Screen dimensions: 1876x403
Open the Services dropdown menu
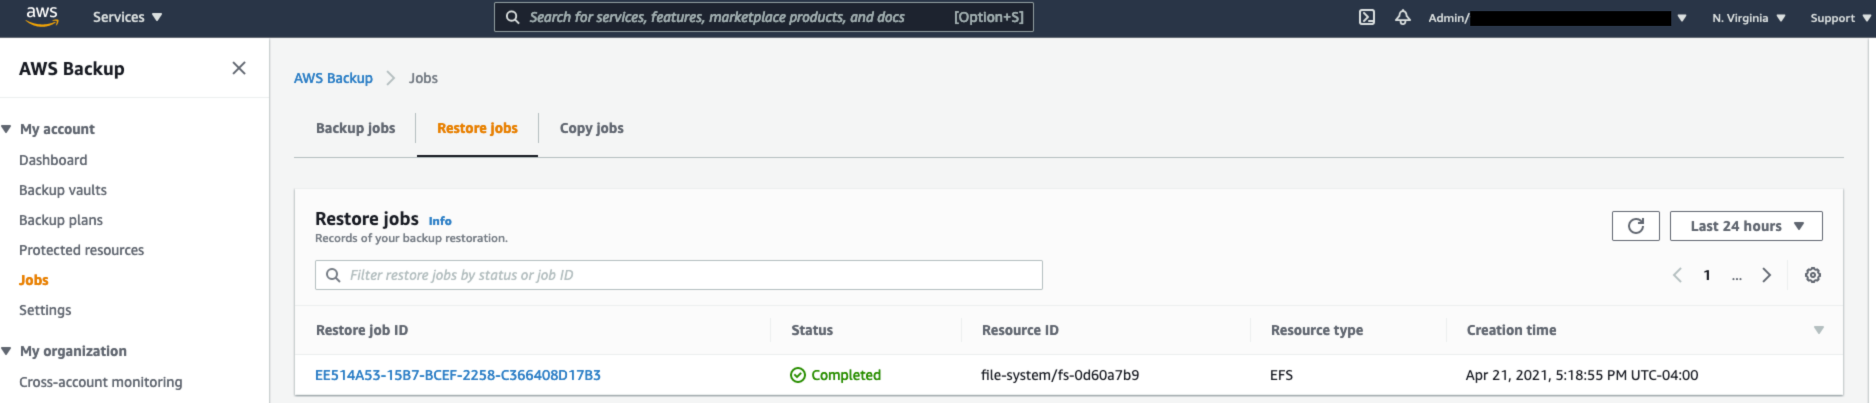[x=127, y=17]
